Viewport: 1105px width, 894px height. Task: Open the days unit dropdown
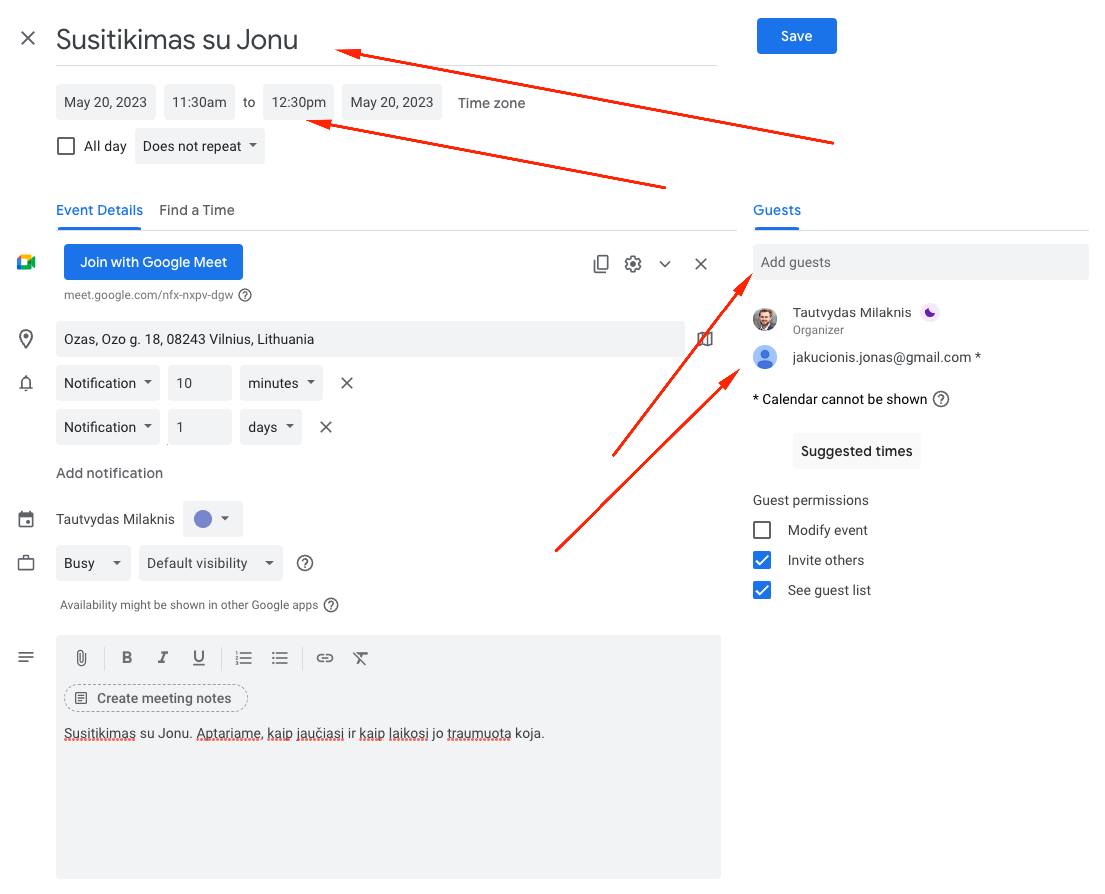[271, 427]
